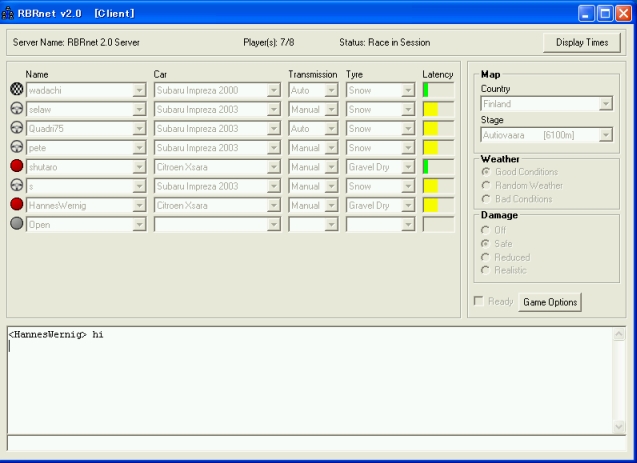Click the checkered flag icon beside wadachi
Viewport: 637px width, 463px height.
pos(16,90)
